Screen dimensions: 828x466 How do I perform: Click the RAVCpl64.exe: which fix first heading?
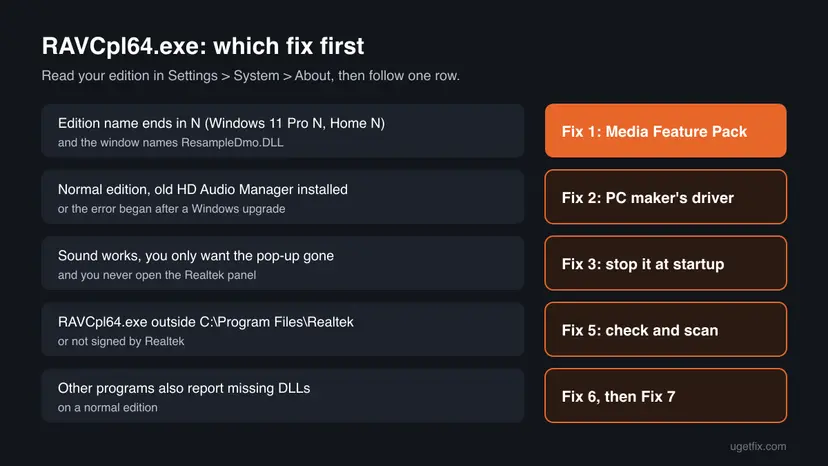point(203,46)
